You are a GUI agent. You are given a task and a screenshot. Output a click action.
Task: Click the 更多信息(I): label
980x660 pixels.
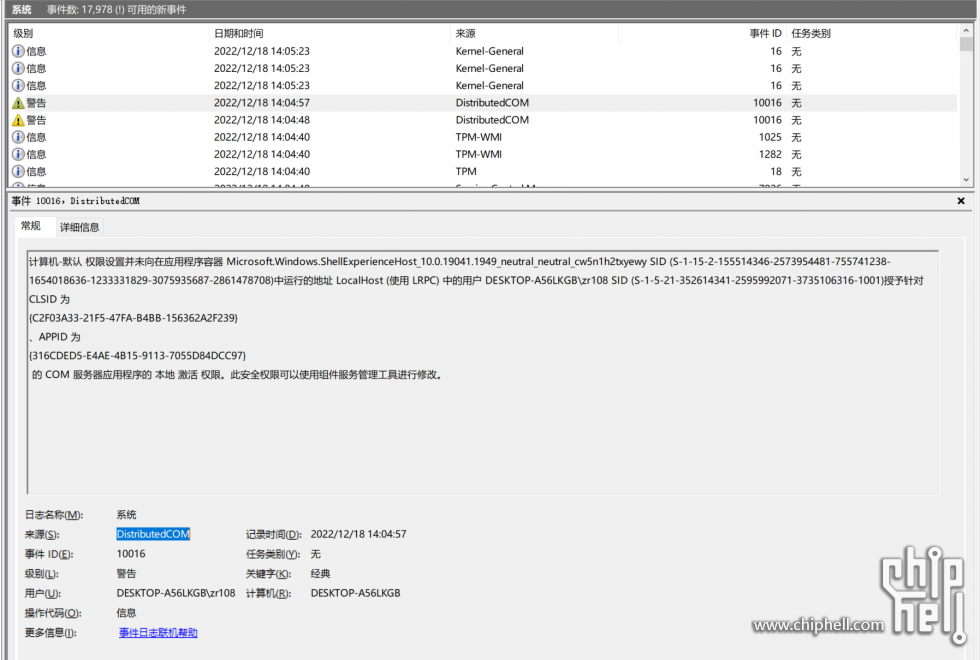[x=51, y=633]
